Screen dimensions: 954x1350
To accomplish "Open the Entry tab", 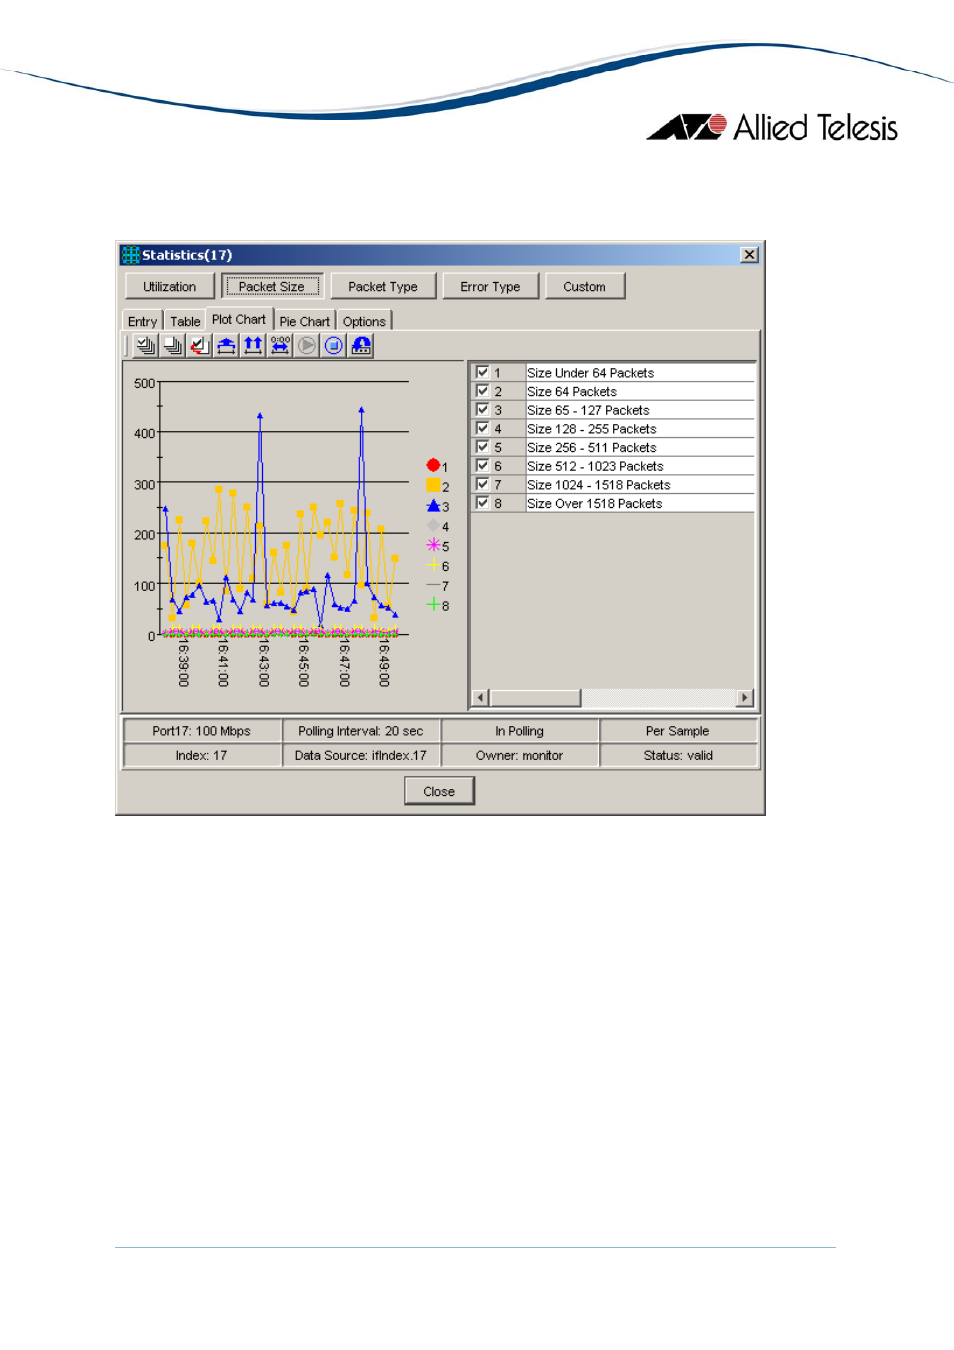I will 142,321.
